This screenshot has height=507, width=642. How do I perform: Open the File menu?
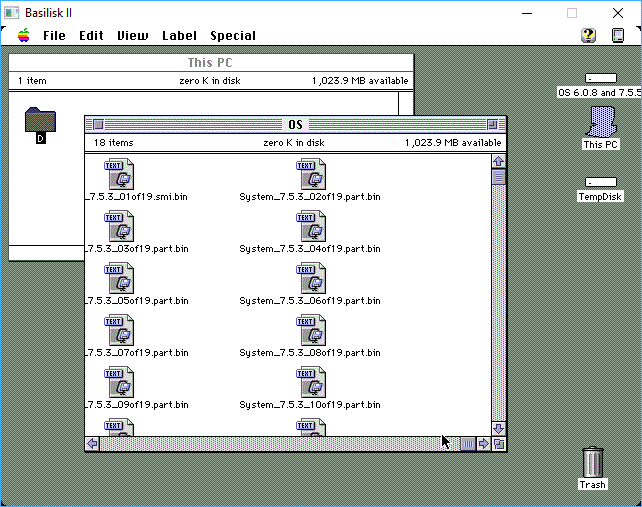[54, 36]
